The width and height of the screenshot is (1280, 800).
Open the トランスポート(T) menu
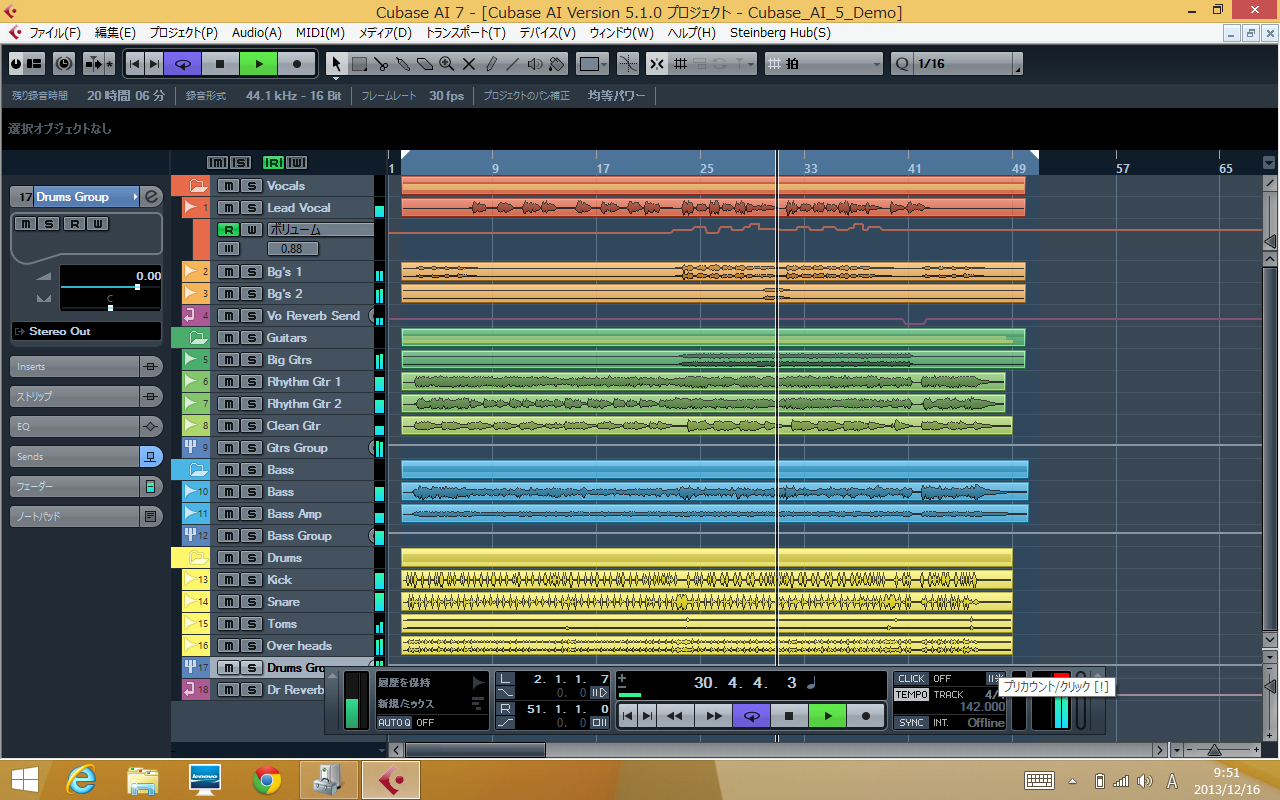pyautogui.click(x=466, y=32)
